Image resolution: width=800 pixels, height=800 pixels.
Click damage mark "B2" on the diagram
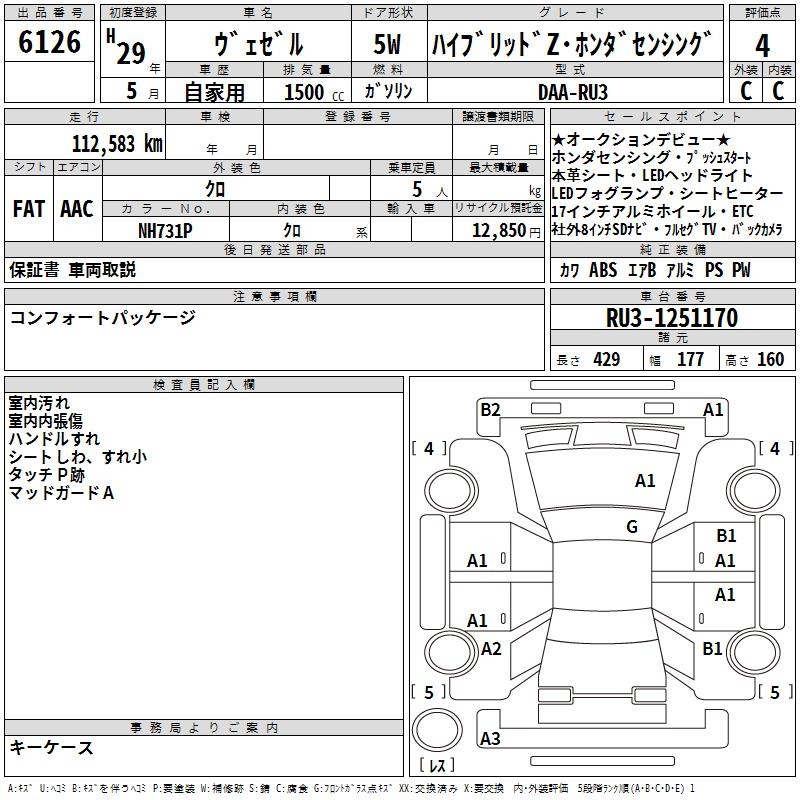point(490,410)
